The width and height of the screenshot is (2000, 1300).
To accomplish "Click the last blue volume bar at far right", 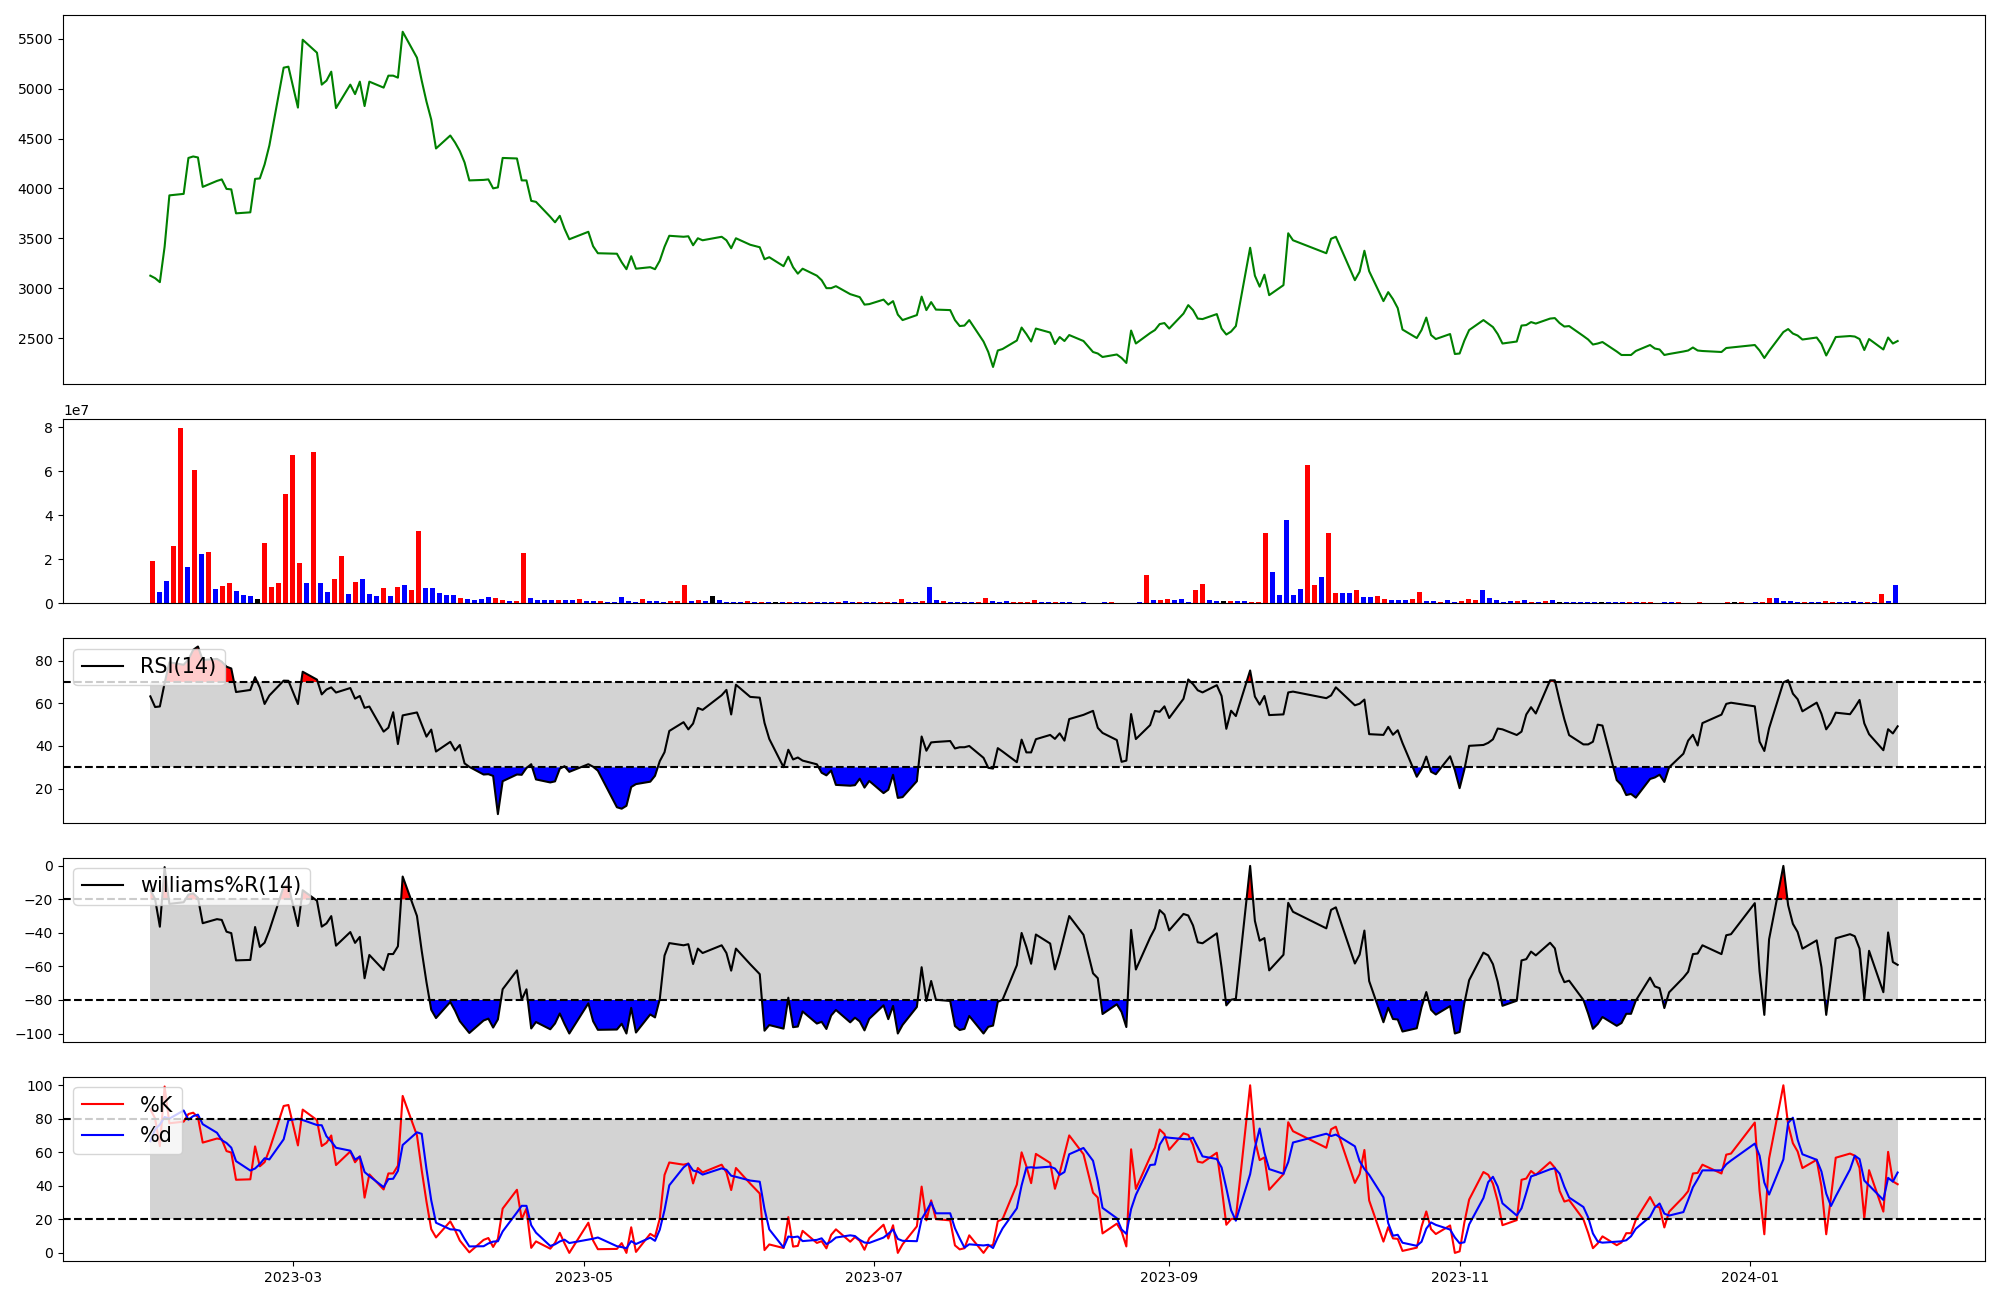I will 1895,594.
